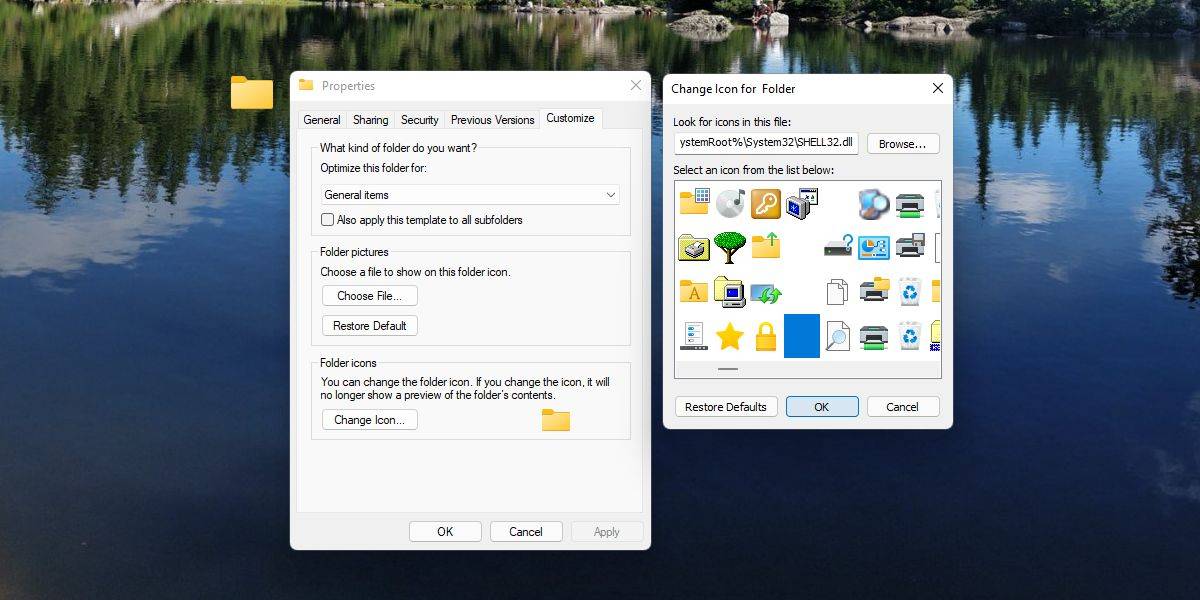Pick the orange key icon
Screen dimensions: 1200x600
[x=766, y=203]
